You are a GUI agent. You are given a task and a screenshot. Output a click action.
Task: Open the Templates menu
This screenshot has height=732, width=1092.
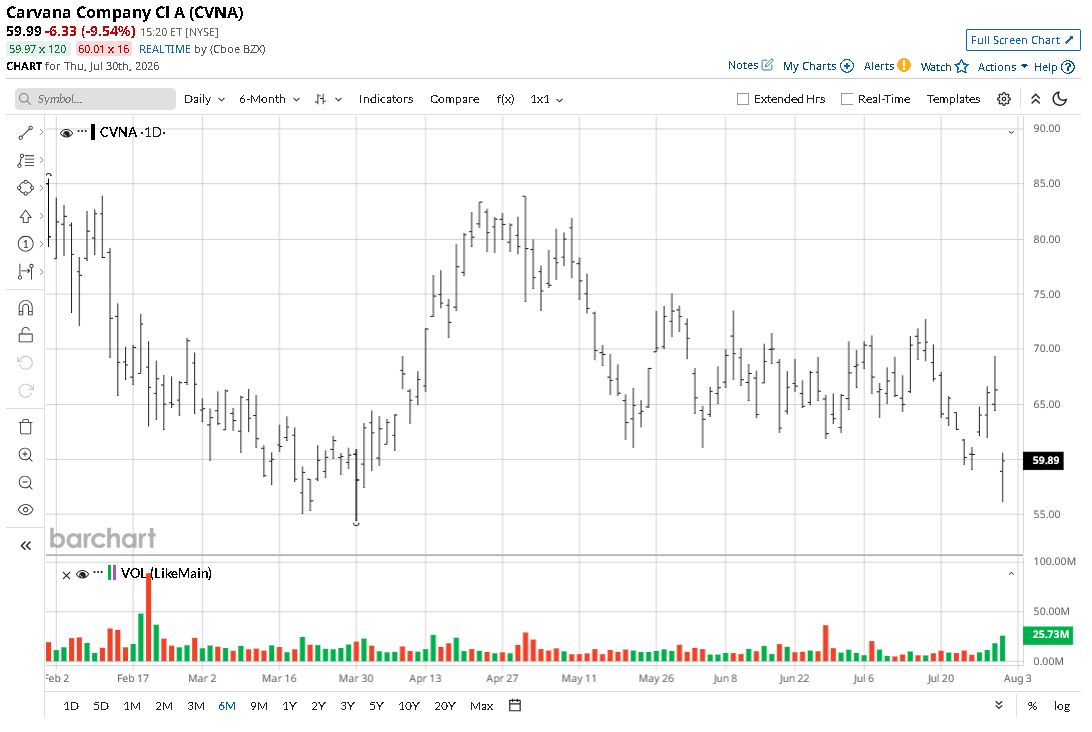click(953, 99)
